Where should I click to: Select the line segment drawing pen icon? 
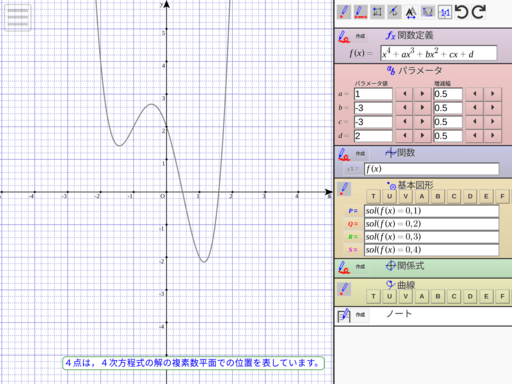[360, 12]
